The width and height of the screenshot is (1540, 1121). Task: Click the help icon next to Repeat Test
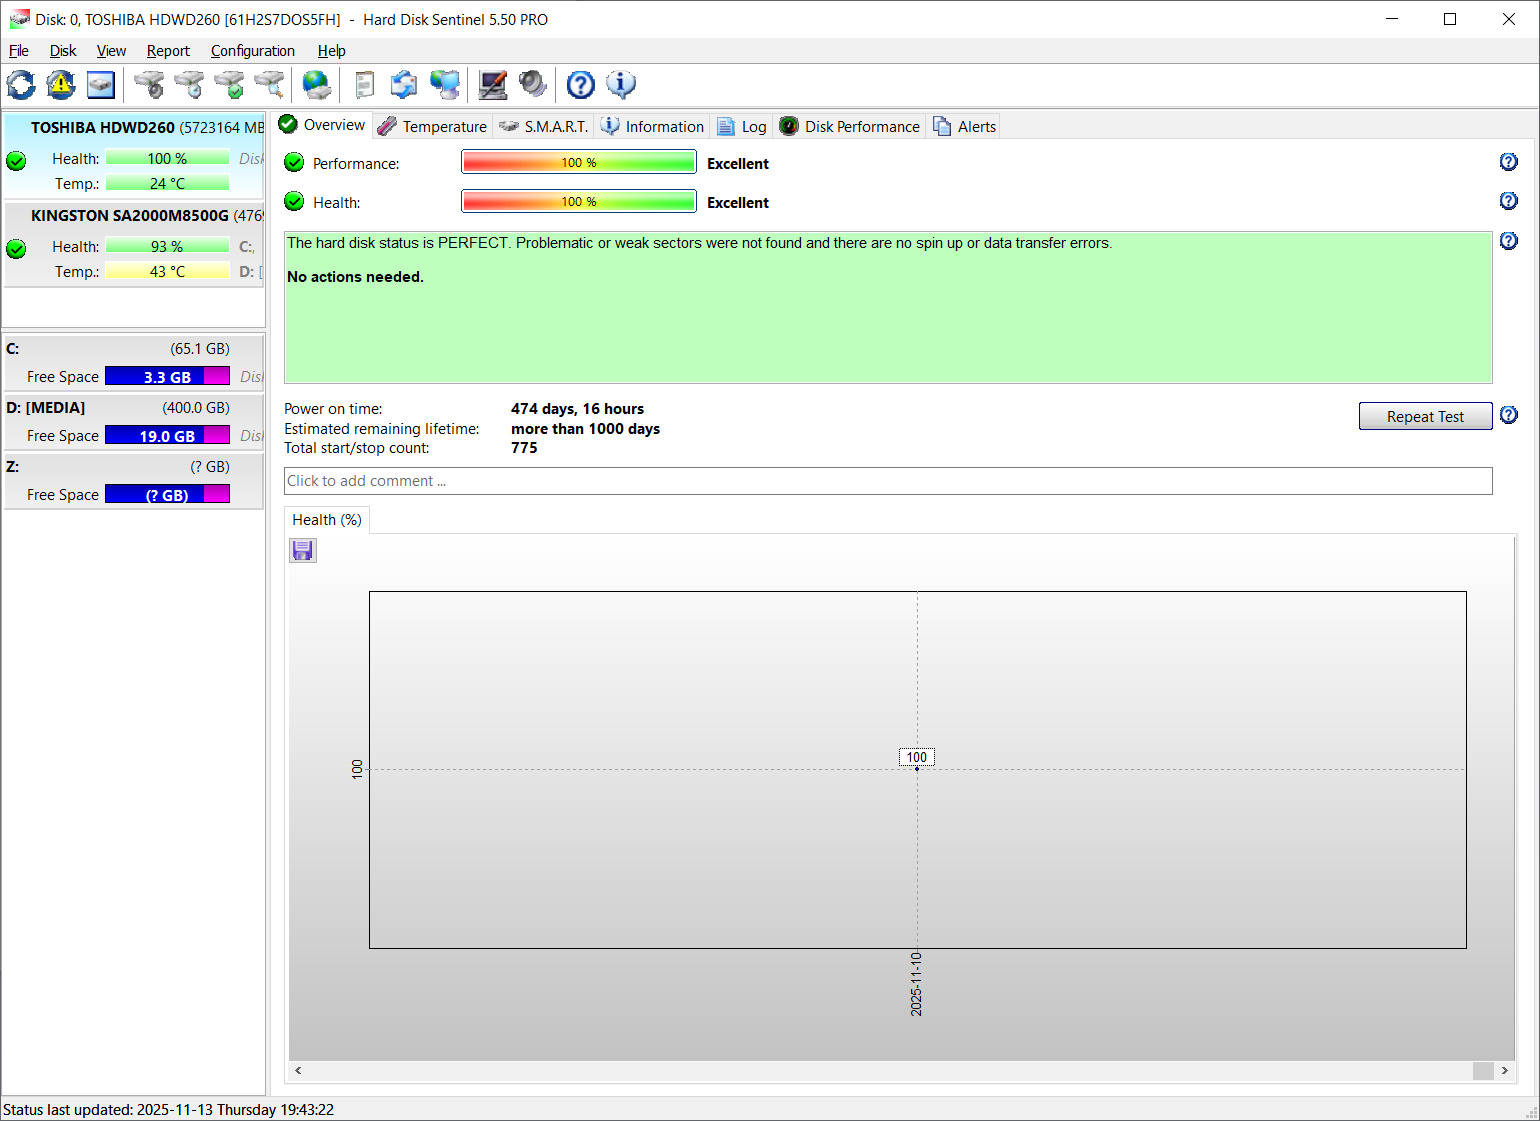pyautogui.click(x=1509, y=415)
